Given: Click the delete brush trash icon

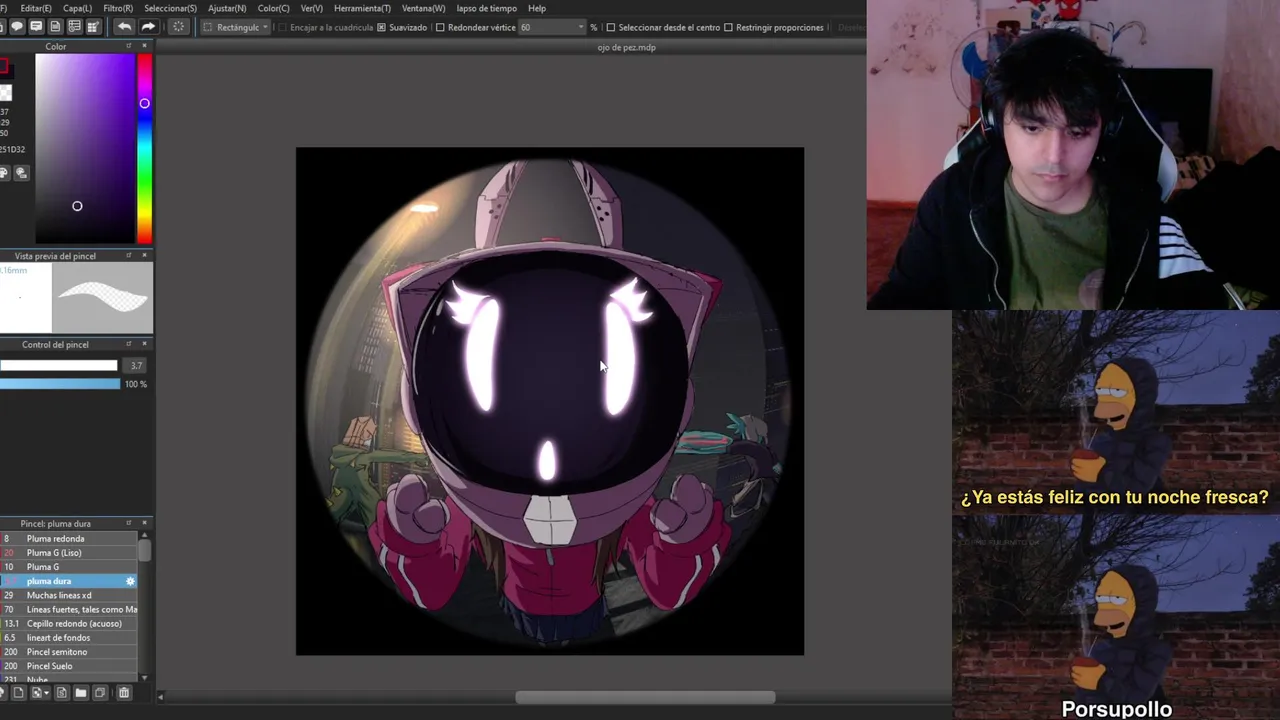Looking at the screenshot, I should (x=124, y=692).
